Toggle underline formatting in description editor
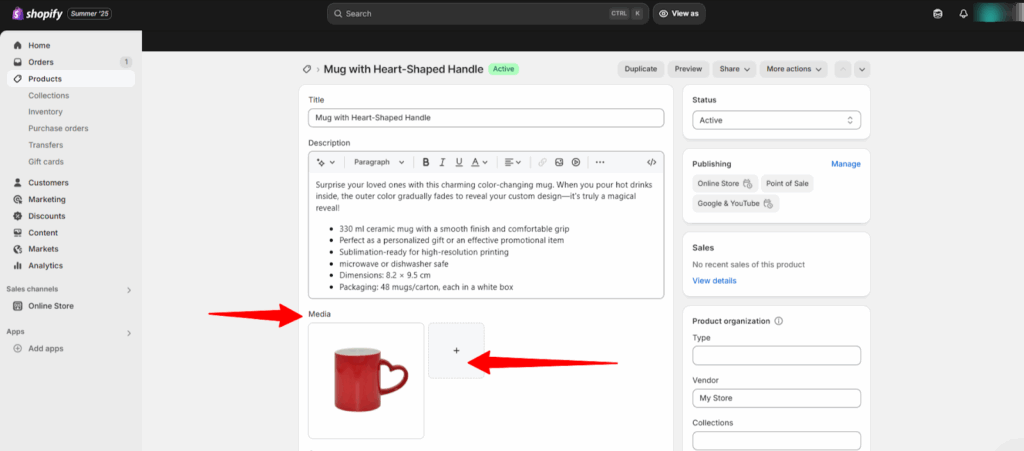The width and height of the screenshot is (1024, 451). point(459,162)
